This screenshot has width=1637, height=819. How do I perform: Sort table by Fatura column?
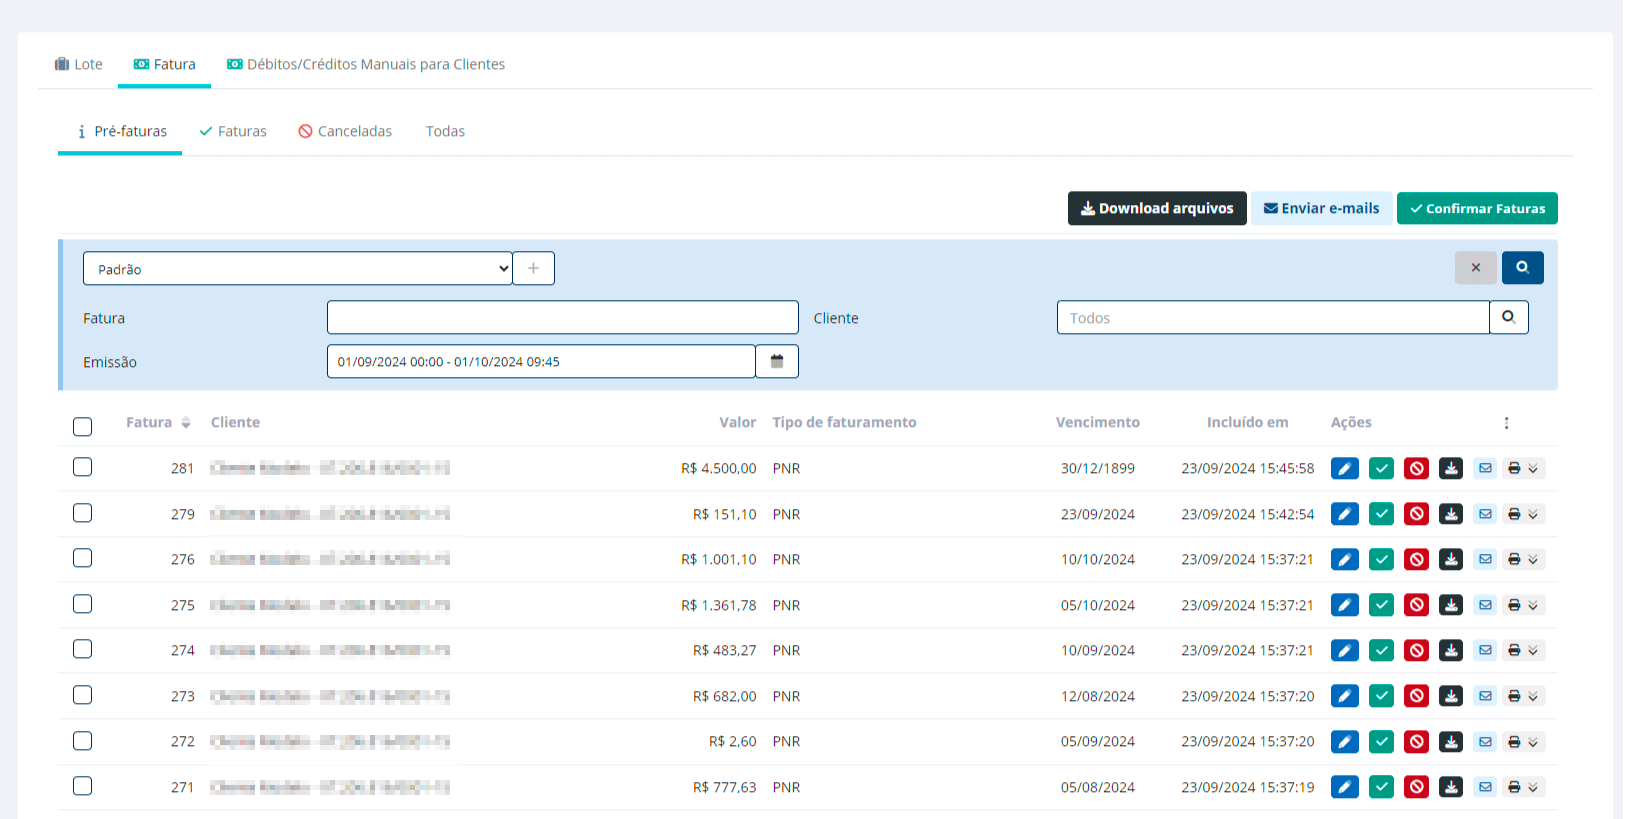[x=158, y=423]
